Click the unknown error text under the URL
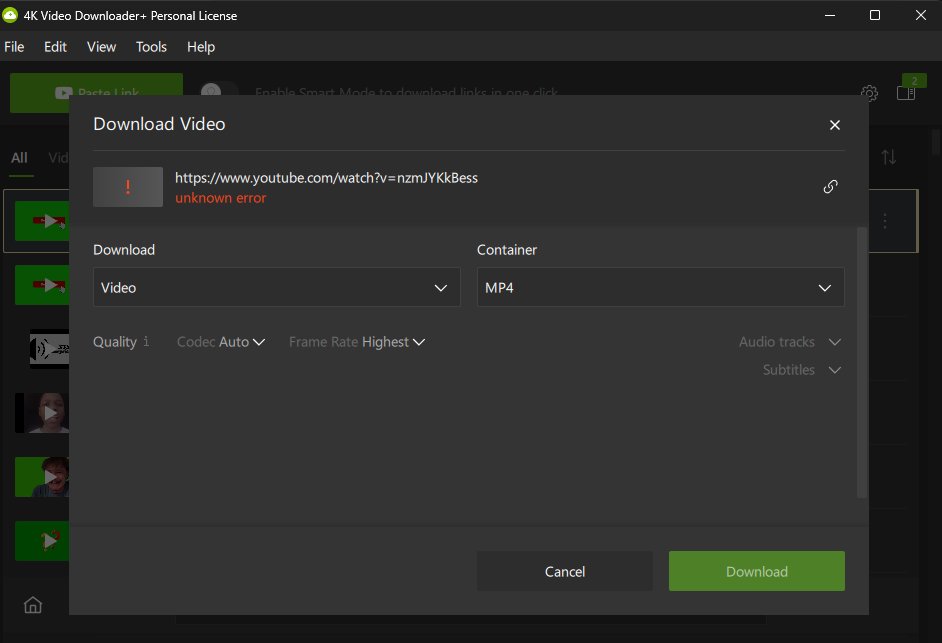 coord(220,198)
